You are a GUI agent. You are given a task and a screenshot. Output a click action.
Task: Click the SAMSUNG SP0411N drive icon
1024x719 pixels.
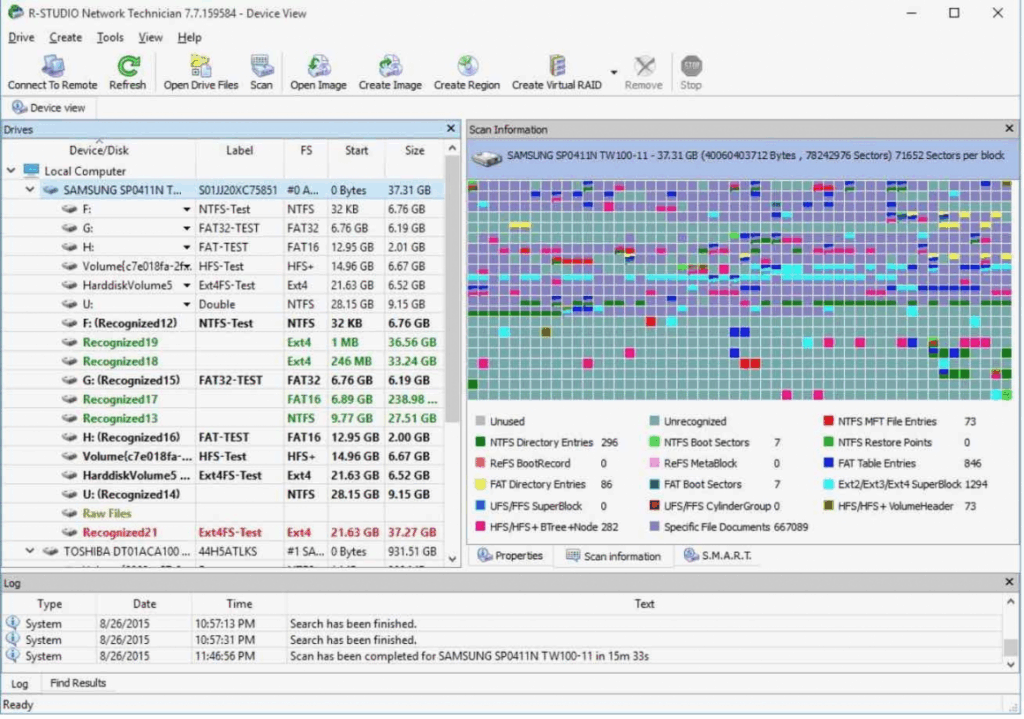pos(50,190)
